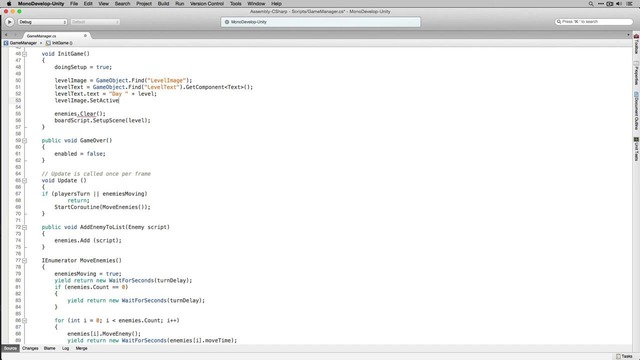
Task: Open the File menu
Action: click(74, 4)
